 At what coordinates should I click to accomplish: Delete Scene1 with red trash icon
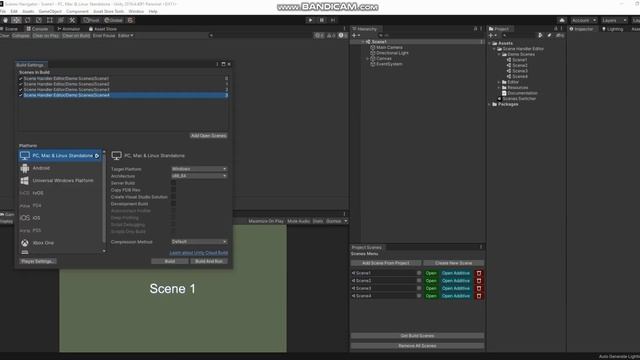tap(479, 273)
